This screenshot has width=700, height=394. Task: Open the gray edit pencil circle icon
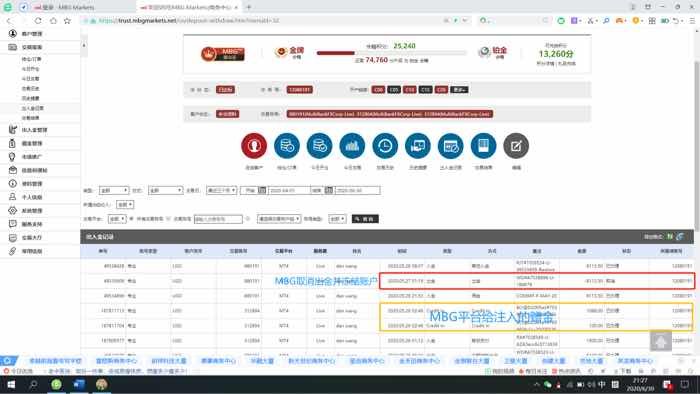pyautogui.click(x=516, y=145)
